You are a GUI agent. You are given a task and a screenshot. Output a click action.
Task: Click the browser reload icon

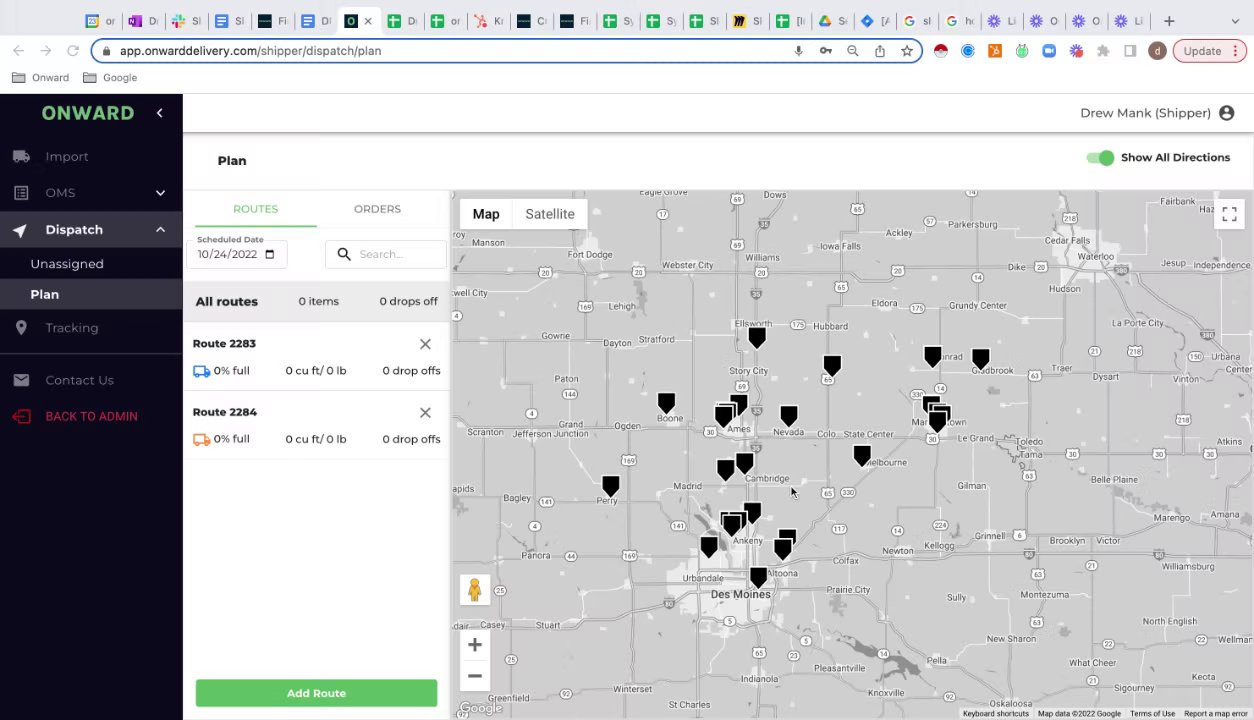[x=72, y=51]
